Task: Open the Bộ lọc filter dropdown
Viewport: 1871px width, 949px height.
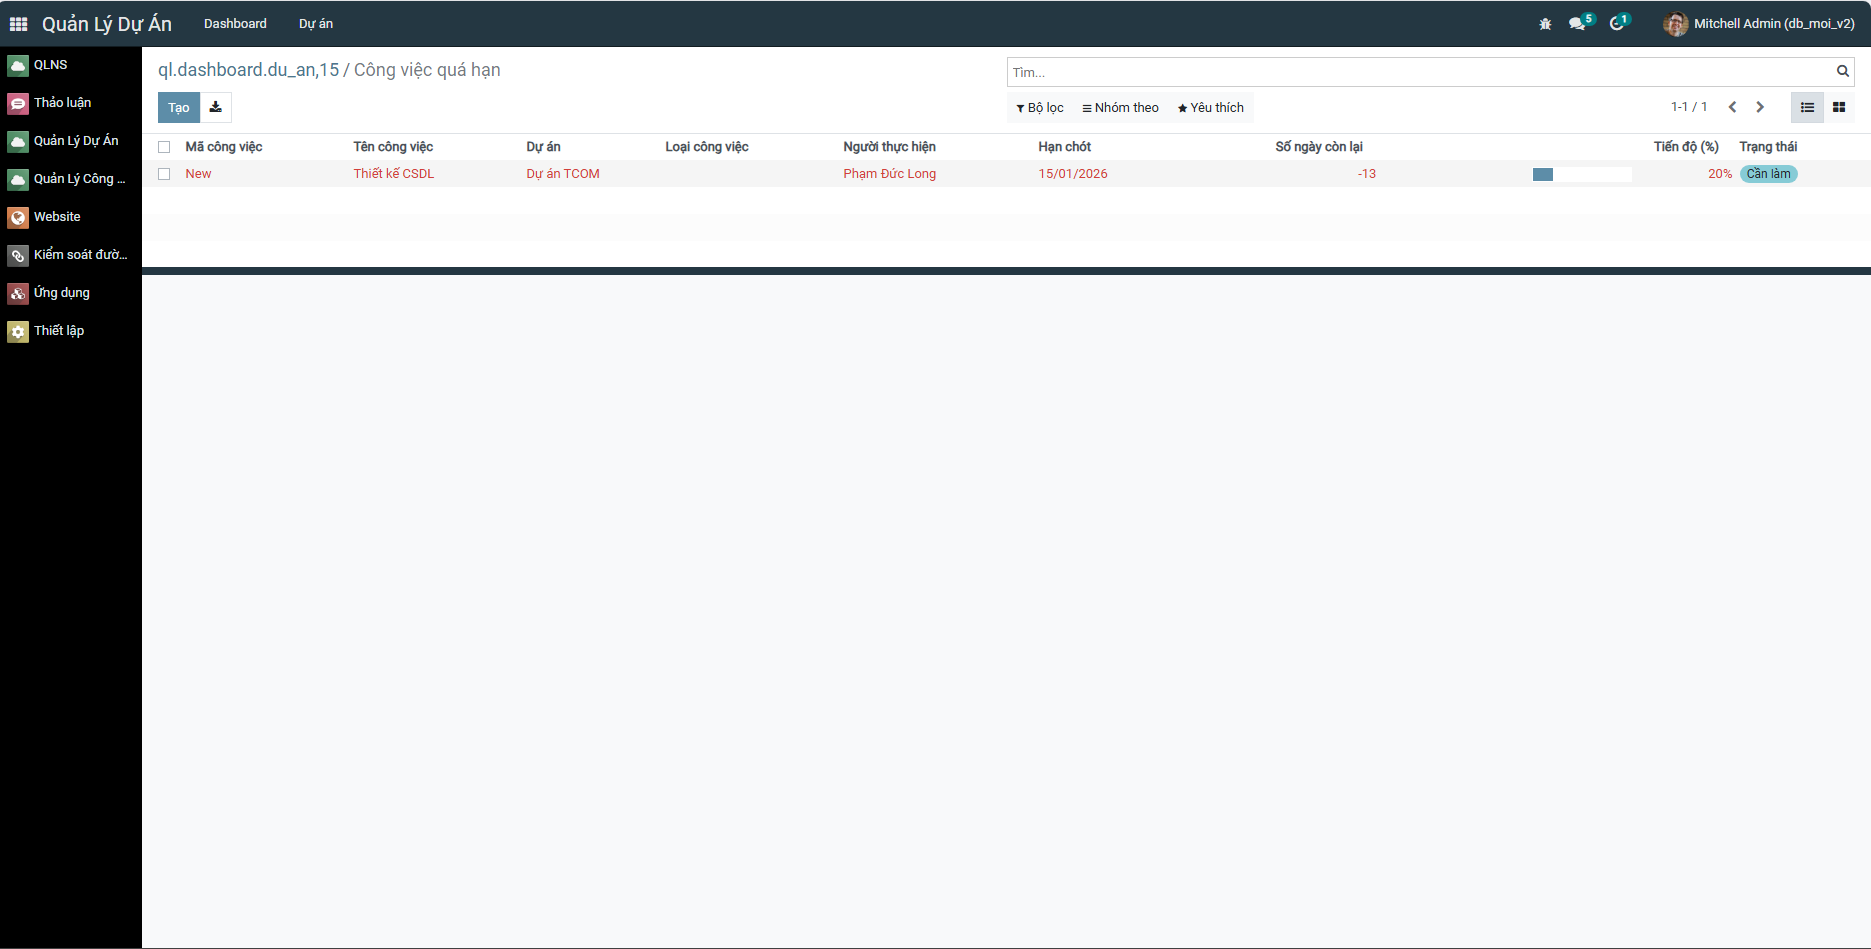Action: 1040,108
